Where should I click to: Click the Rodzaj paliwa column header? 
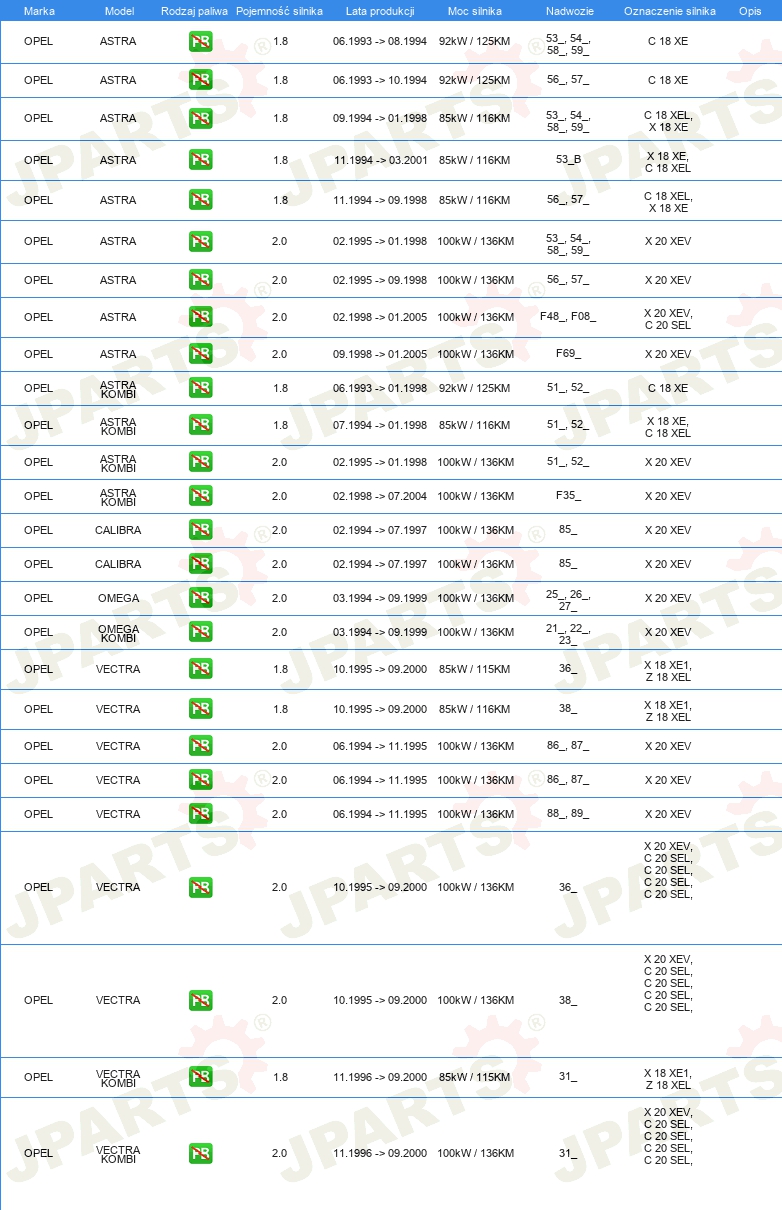194,10
